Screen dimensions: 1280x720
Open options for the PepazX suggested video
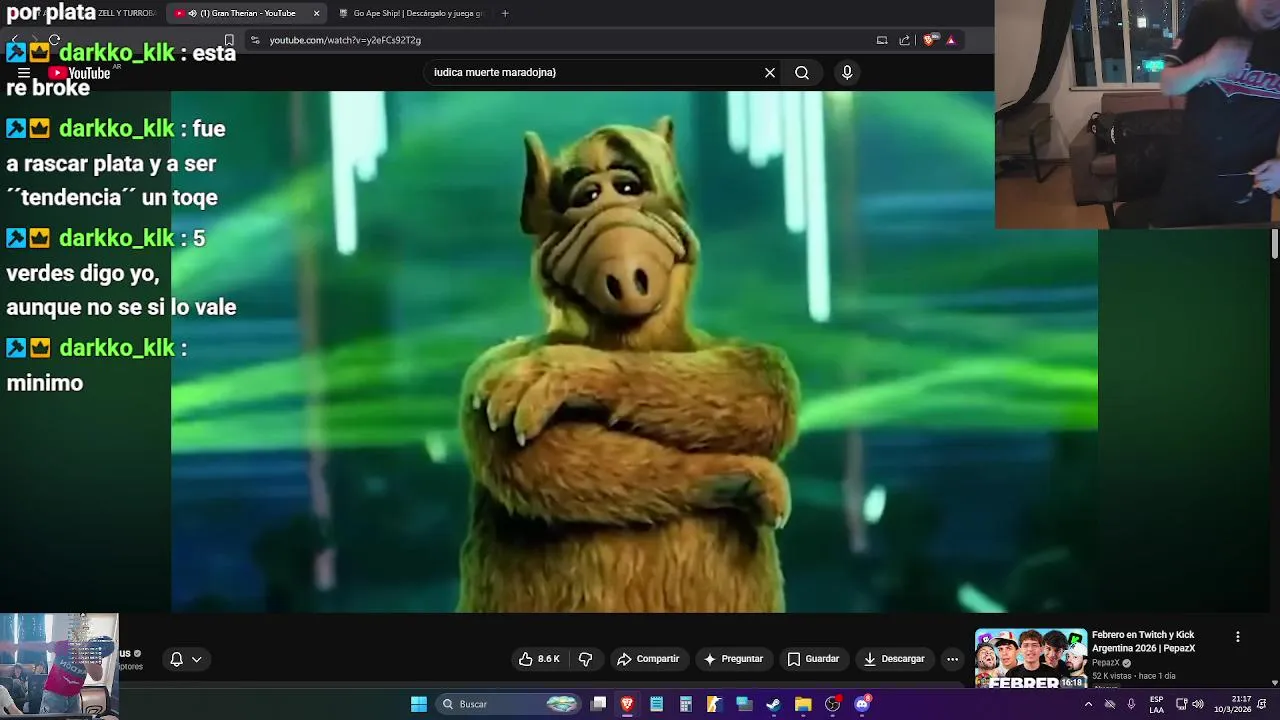point(1237,637)
